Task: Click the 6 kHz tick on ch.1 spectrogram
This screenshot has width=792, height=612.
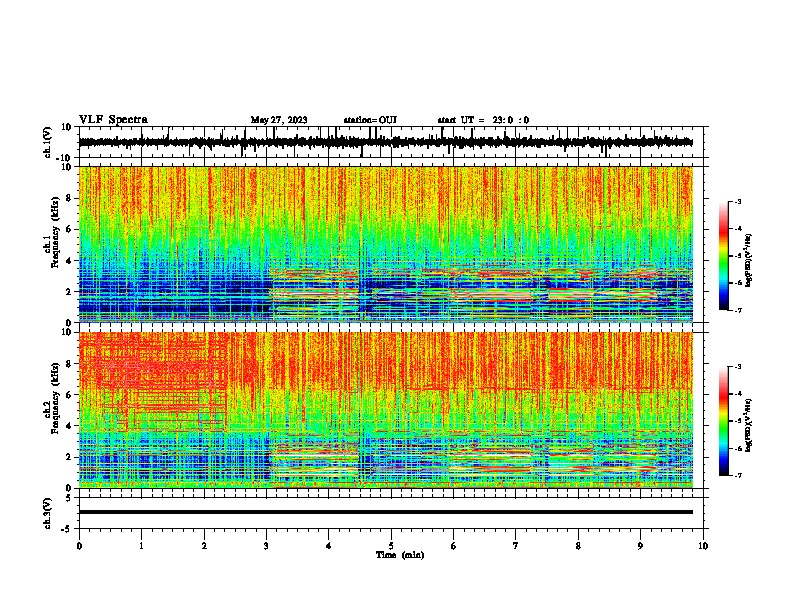Action: click(x=70, y=229)
